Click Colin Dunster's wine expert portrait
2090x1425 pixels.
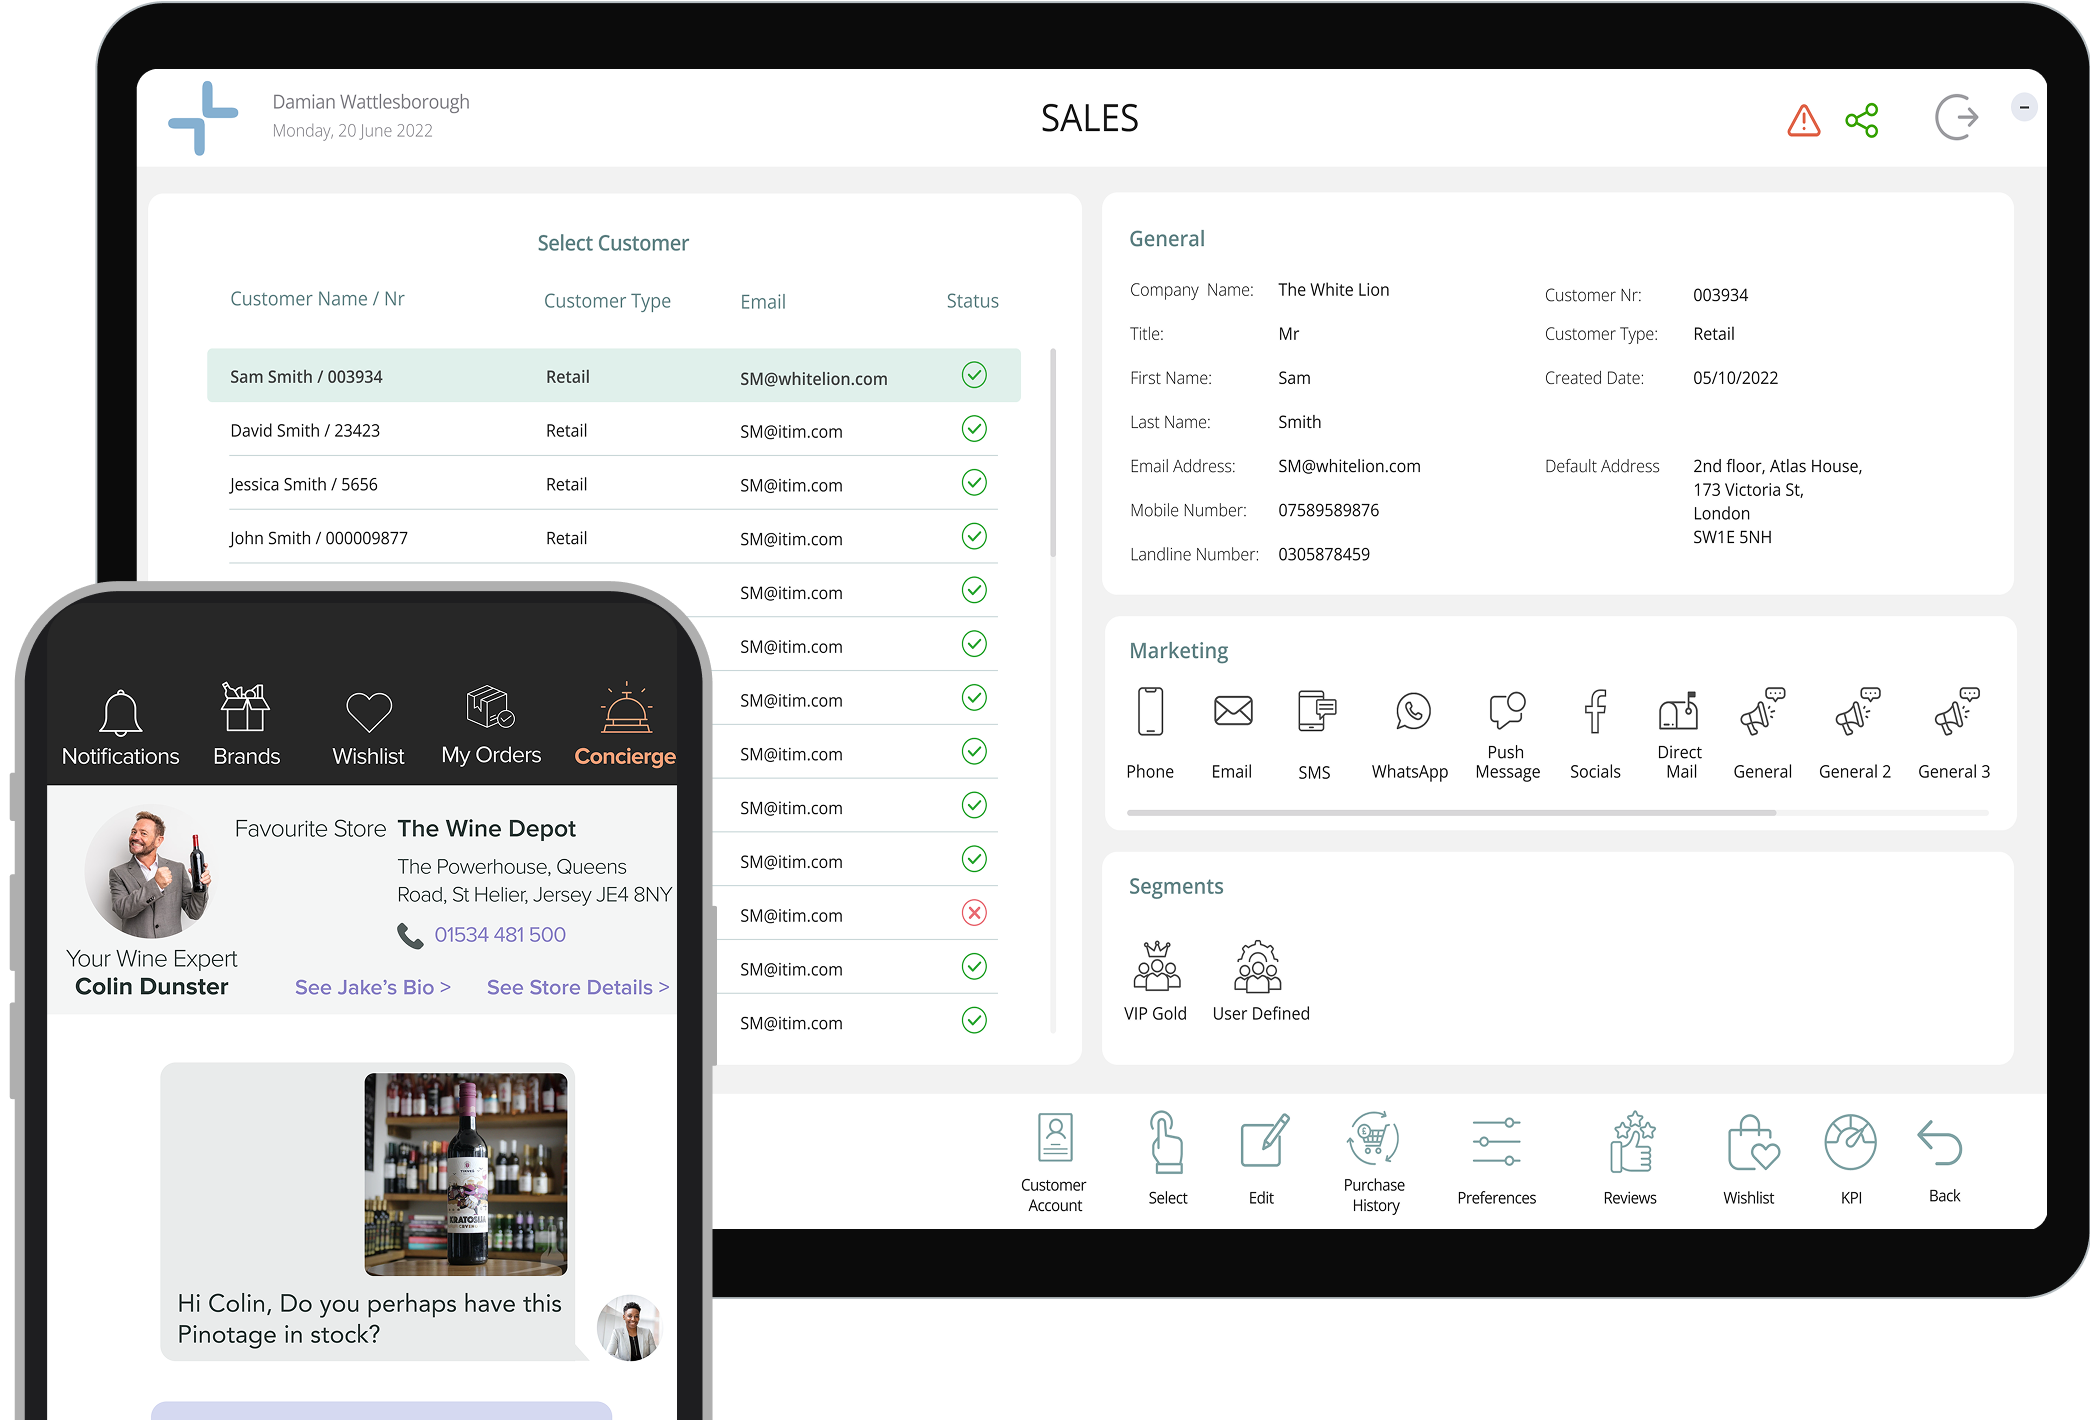tap(150, 871)
